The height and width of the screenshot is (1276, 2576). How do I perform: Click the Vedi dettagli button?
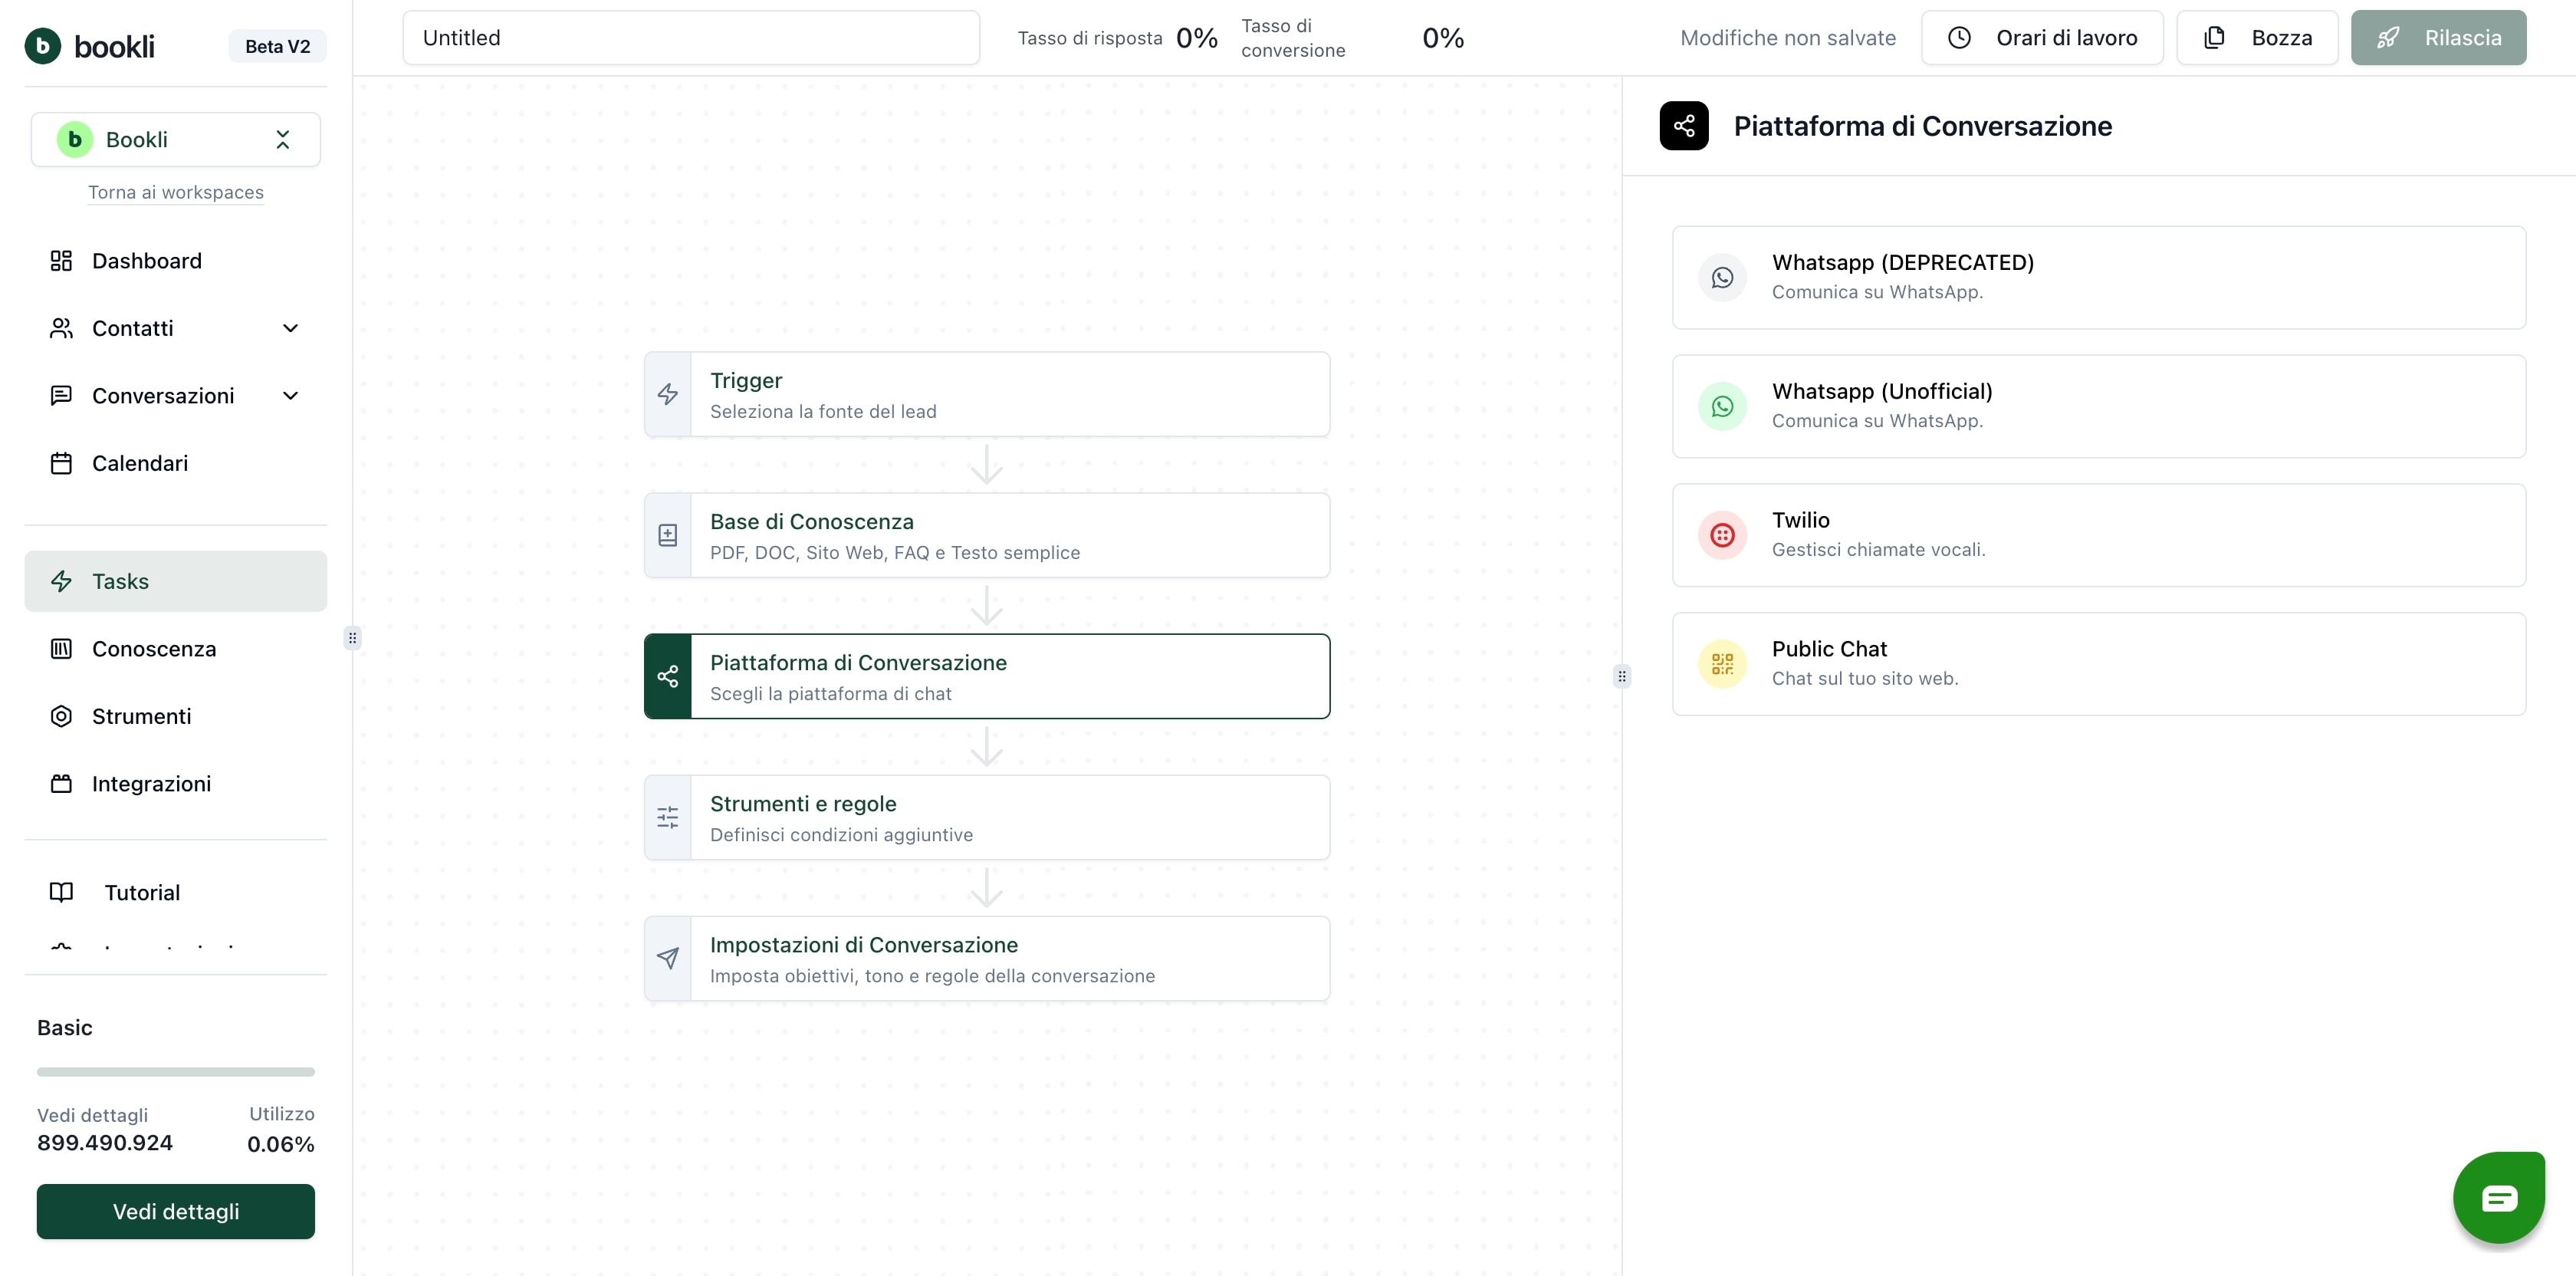[175, 1211]
